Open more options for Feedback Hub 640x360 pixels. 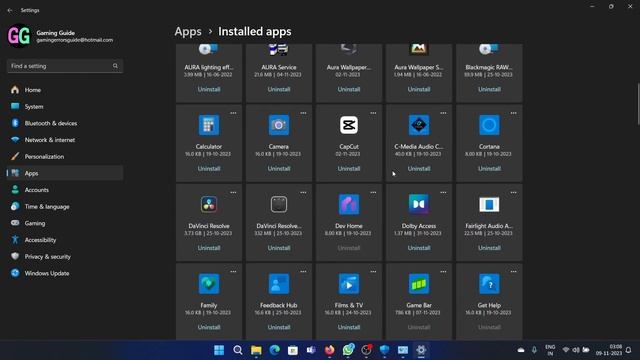click(x=303, y=271)
